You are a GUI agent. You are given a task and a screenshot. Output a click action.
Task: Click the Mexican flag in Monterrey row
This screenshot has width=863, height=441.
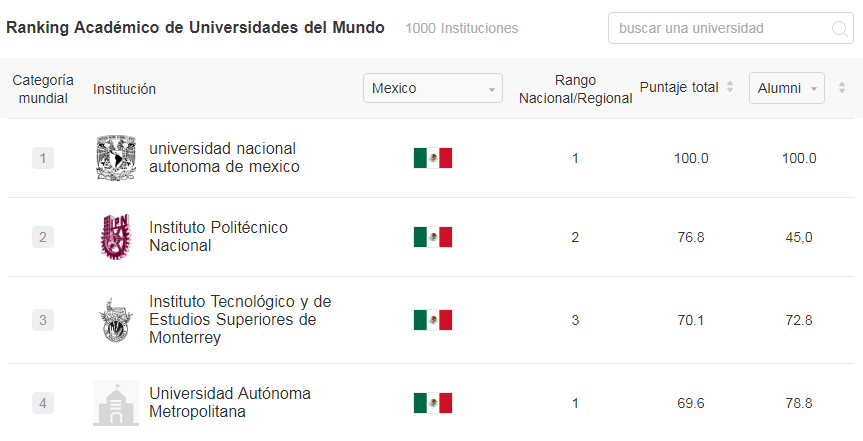[x=433, y=320]
